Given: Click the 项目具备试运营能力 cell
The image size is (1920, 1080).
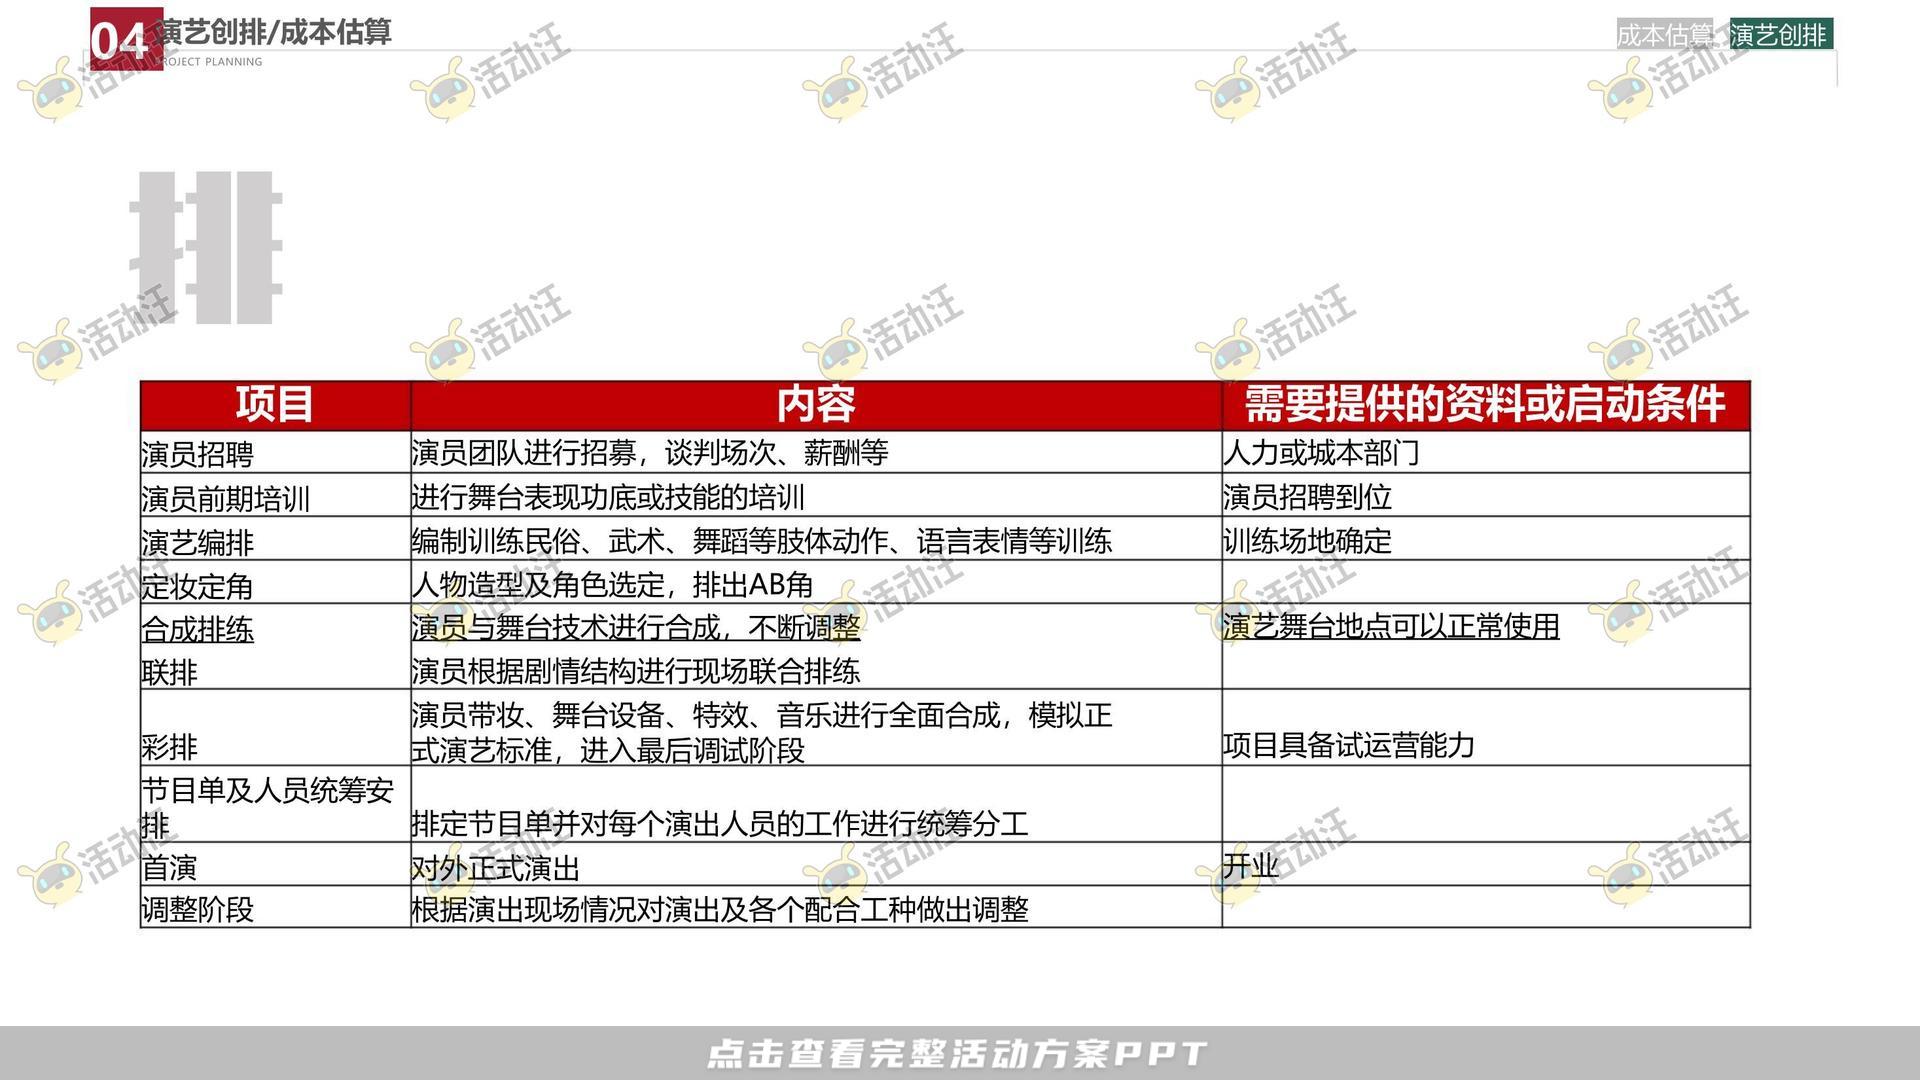Looking at the screenshot, I should point(1486,728).
